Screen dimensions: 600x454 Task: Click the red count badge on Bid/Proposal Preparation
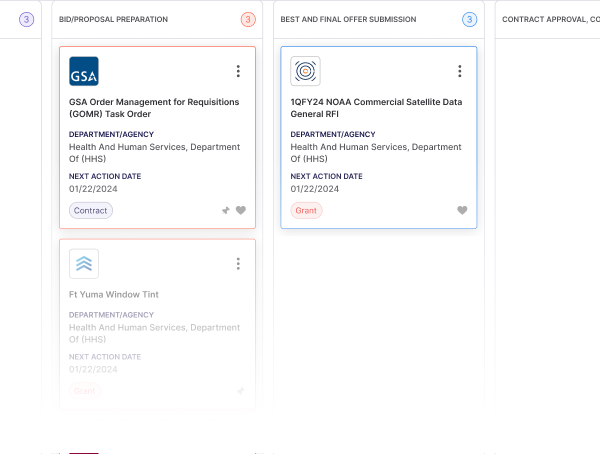tap(248, 20)
